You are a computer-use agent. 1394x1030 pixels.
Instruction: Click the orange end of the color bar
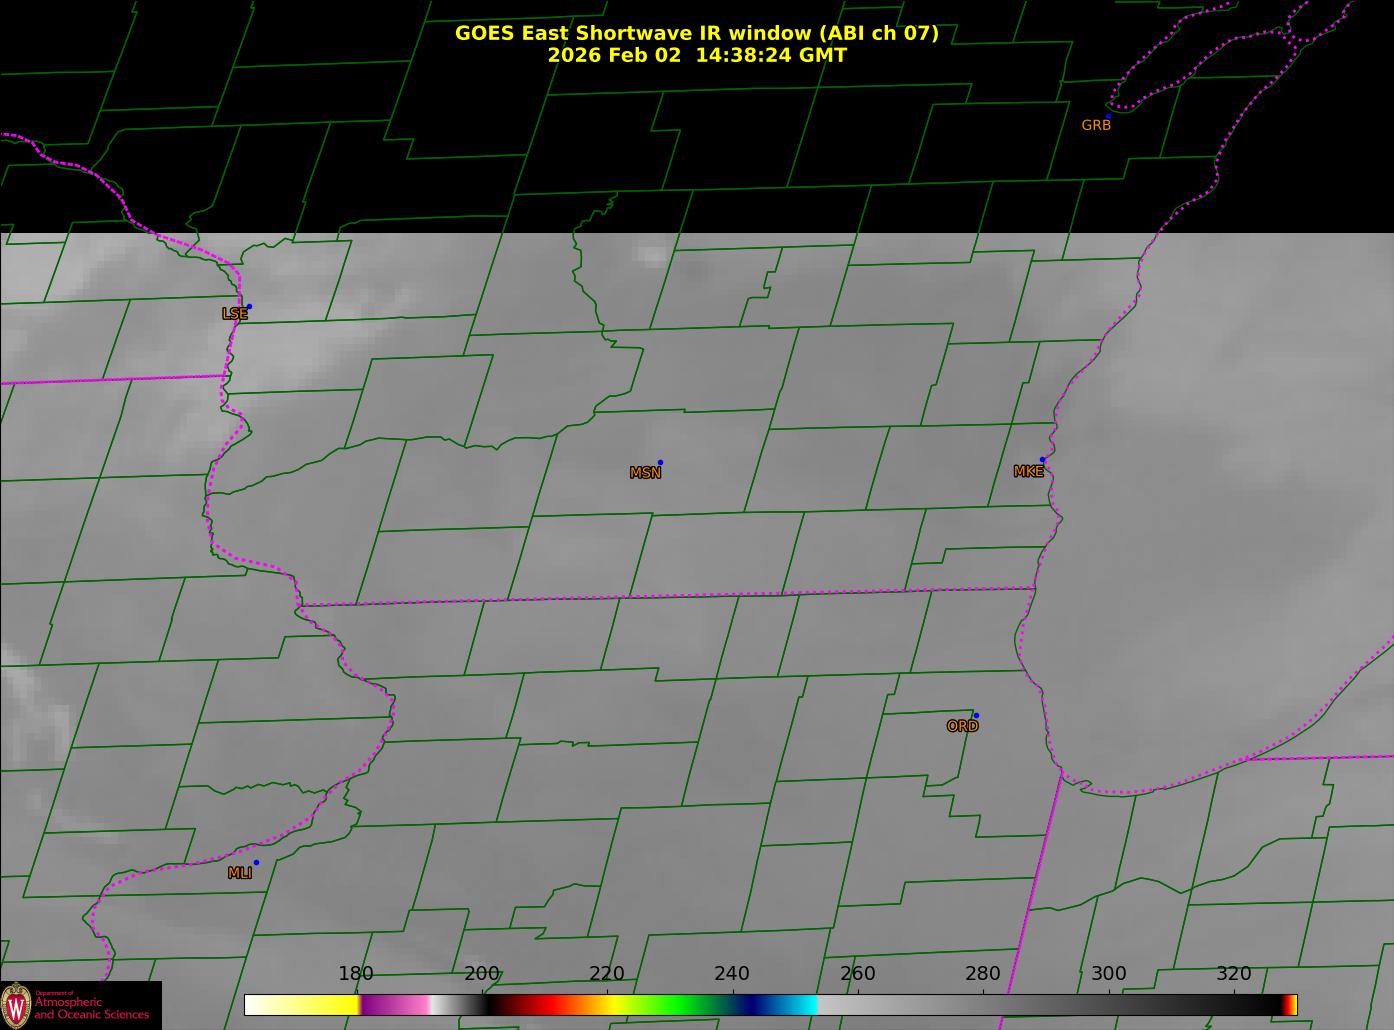click(1293, 1005)
